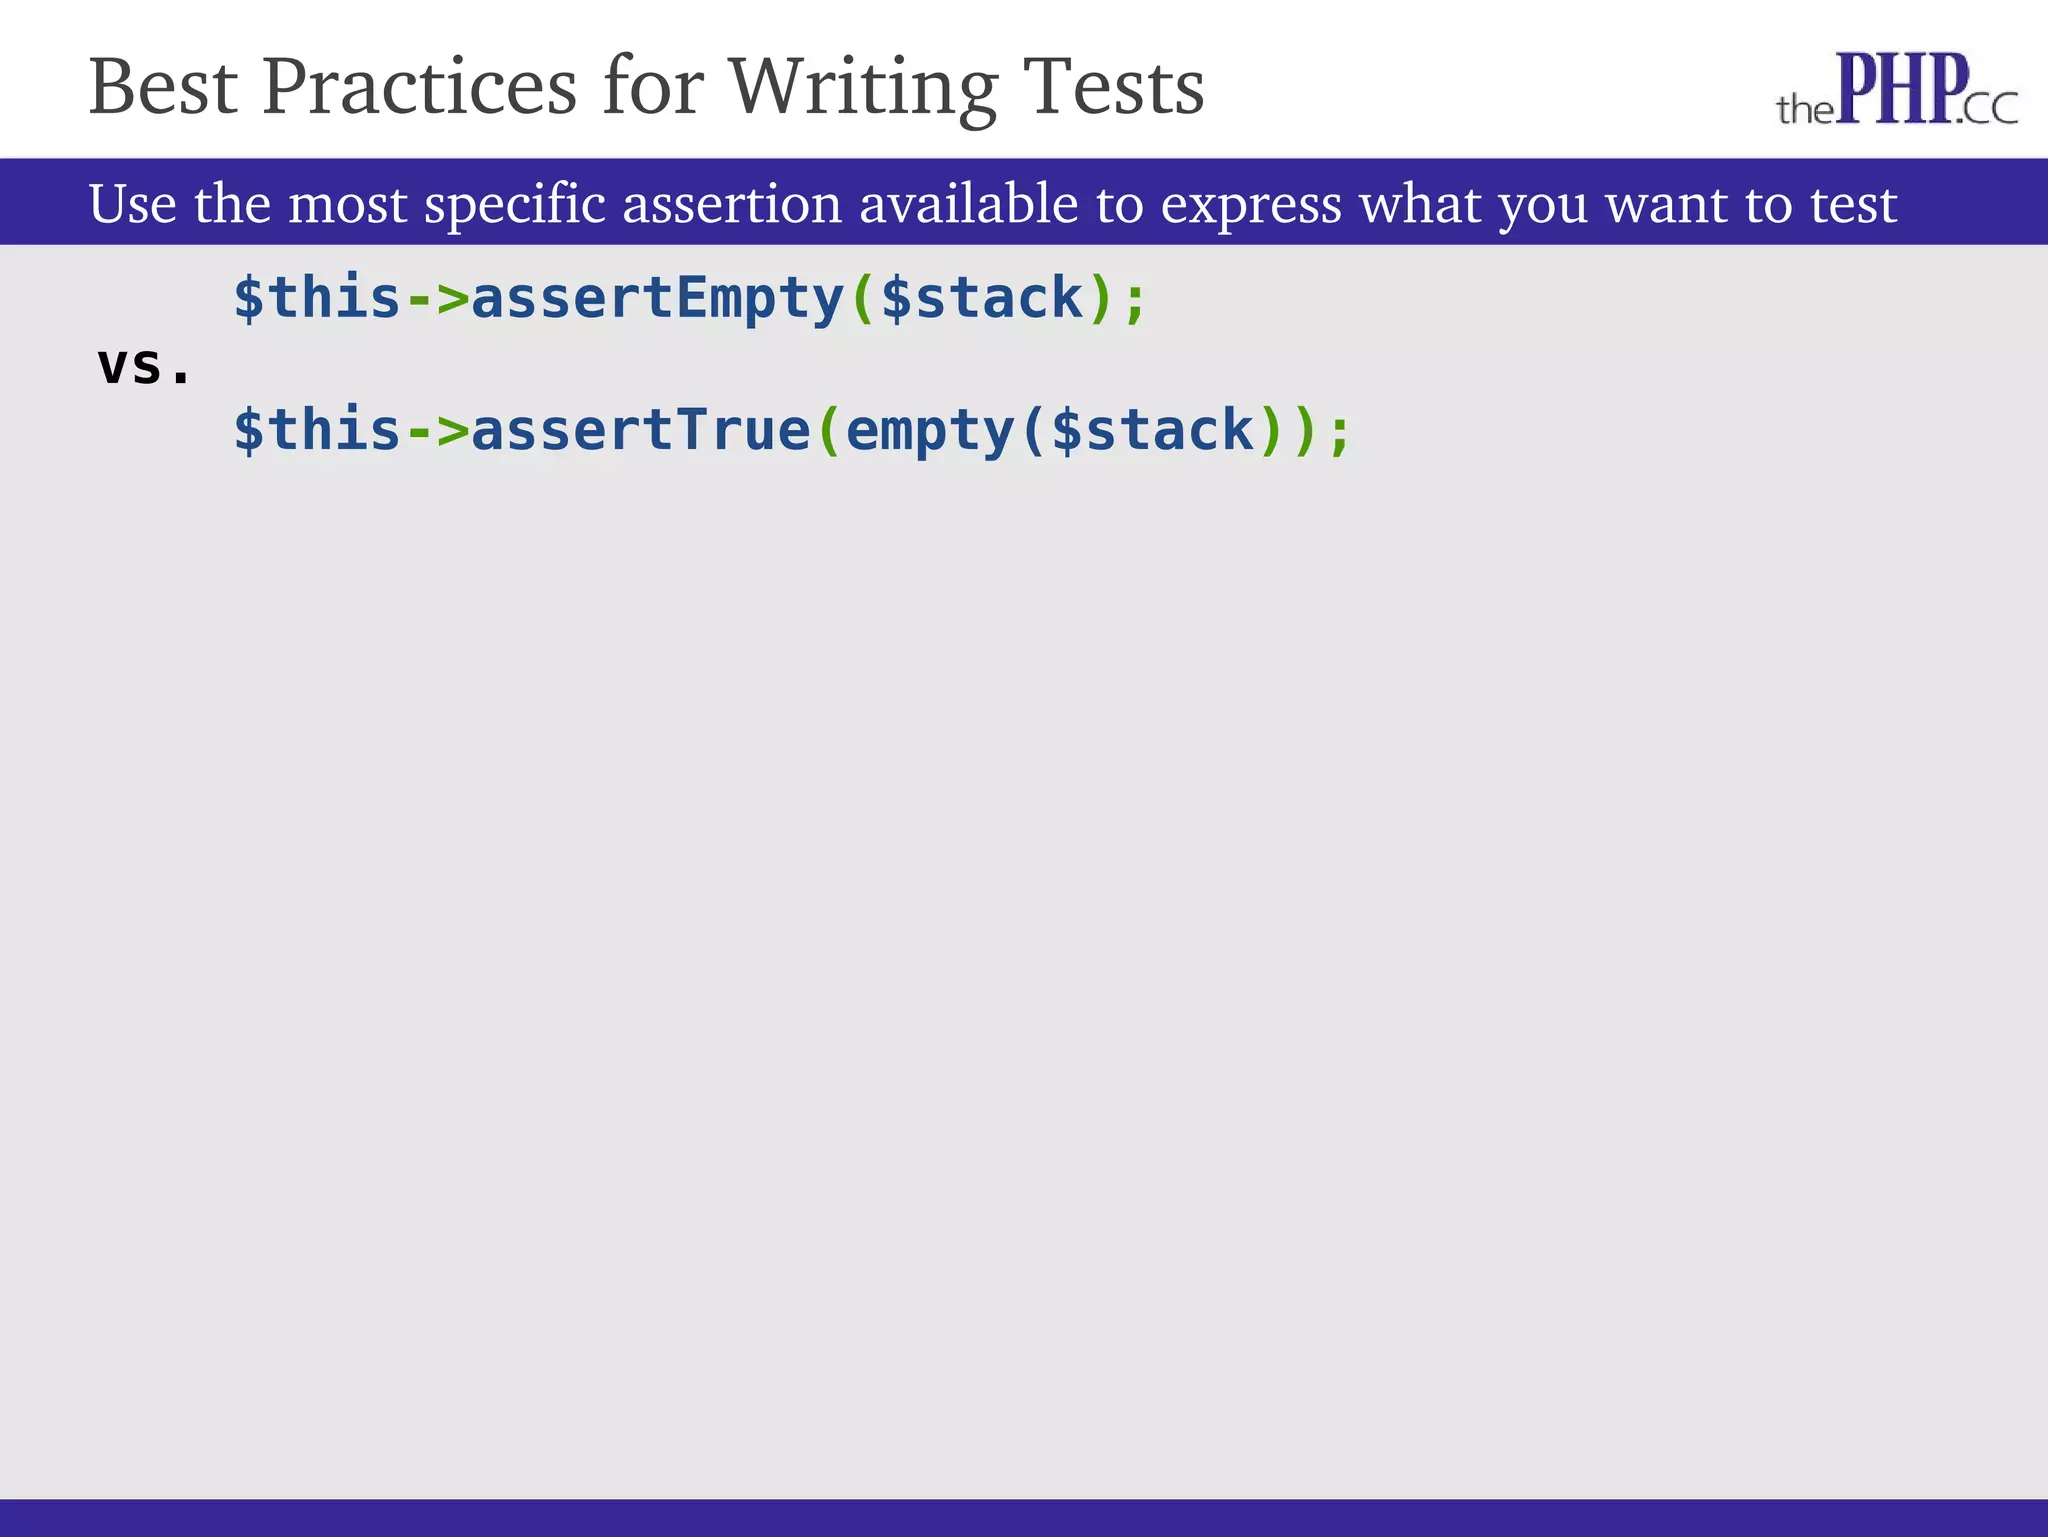Click the empty gray slide body area
Screen dimensions: 2048x1537
point(1024,980)
